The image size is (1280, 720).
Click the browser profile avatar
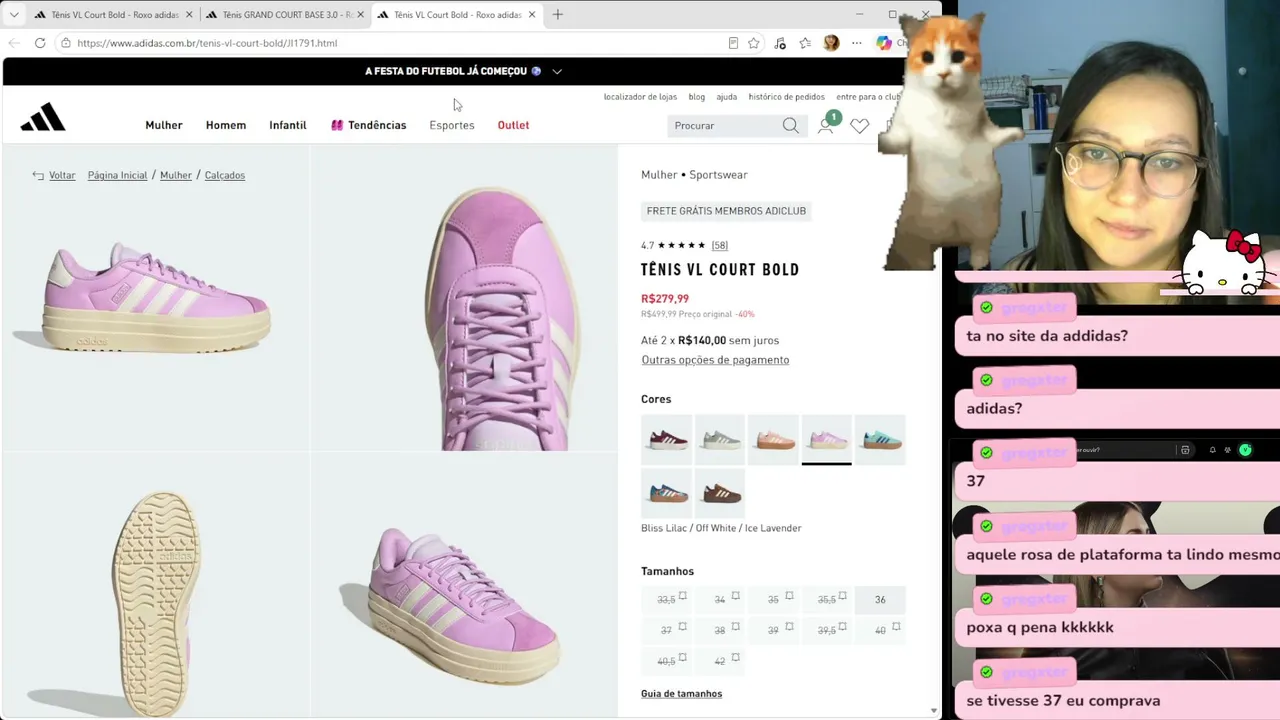[x=831, y=43]
